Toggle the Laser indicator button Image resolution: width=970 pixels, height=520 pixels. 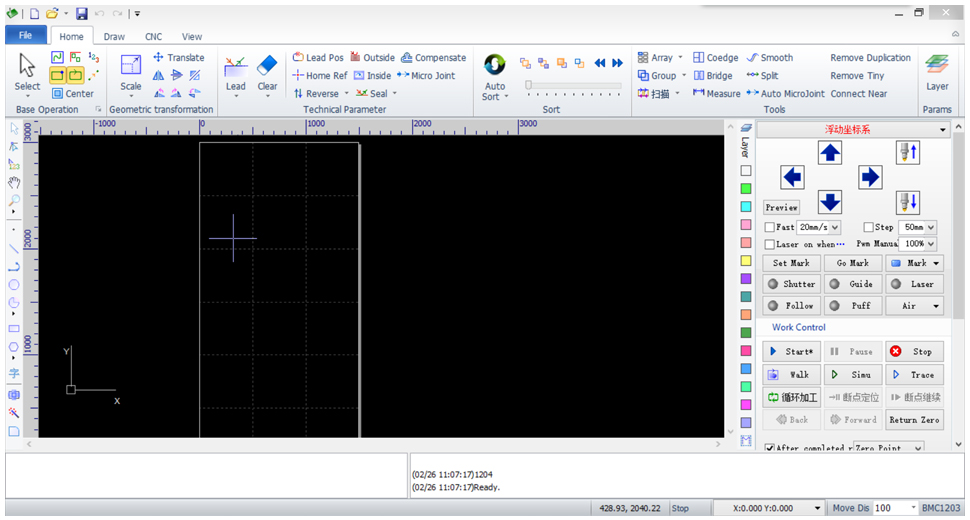pos(914,284)
